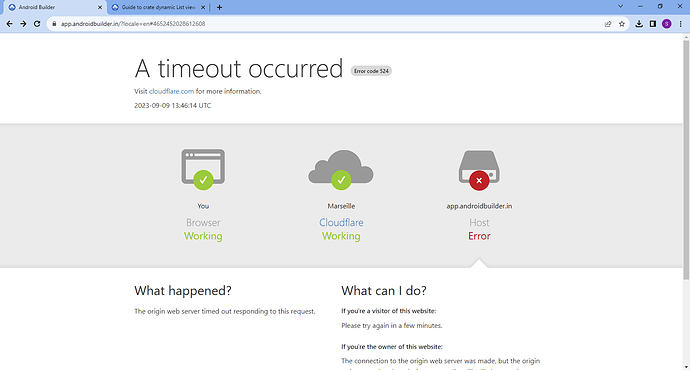Open a new tab with plus button

point(219,7)
